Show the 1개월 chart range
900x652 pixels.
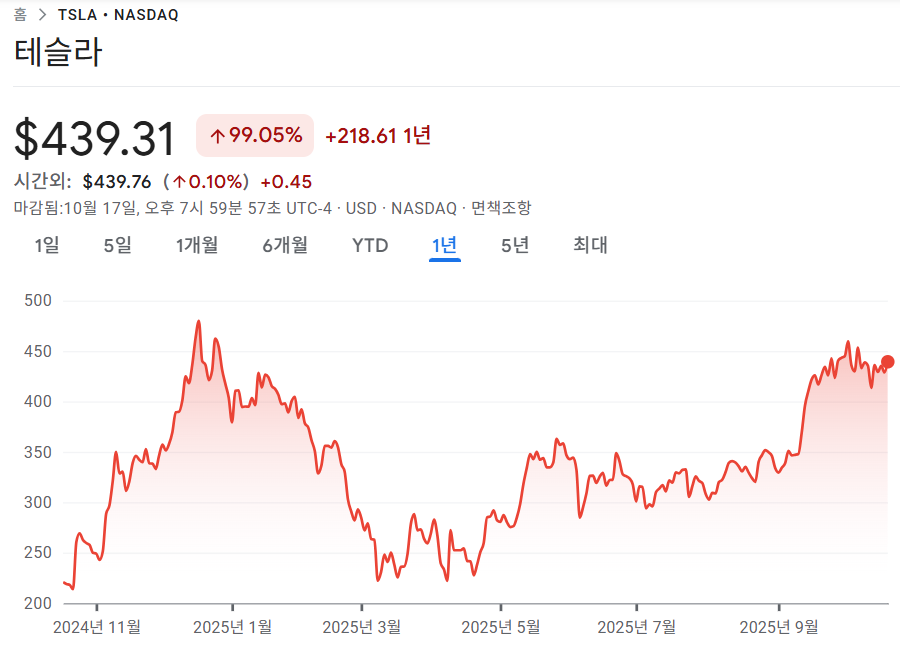197,245
